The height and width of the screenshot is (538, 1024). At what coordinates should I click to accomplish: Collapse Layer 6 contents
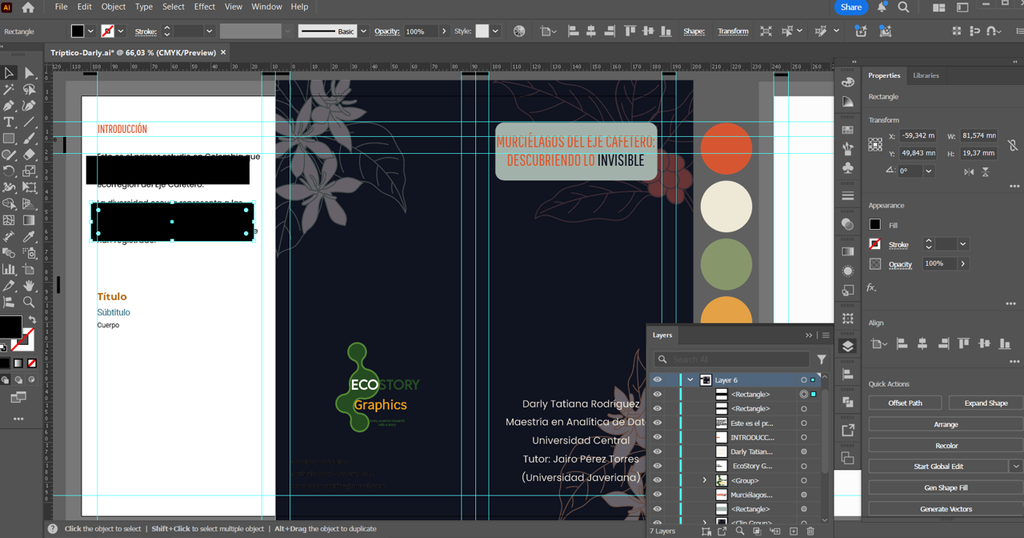(690, 380)
